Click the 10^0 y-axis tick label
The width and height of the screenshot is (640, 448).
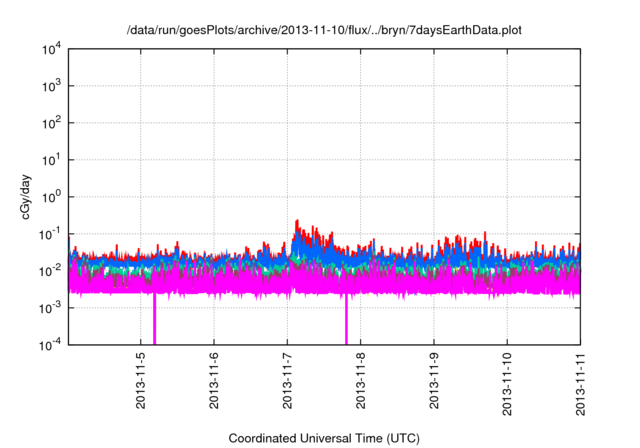[x=51, y=197]
